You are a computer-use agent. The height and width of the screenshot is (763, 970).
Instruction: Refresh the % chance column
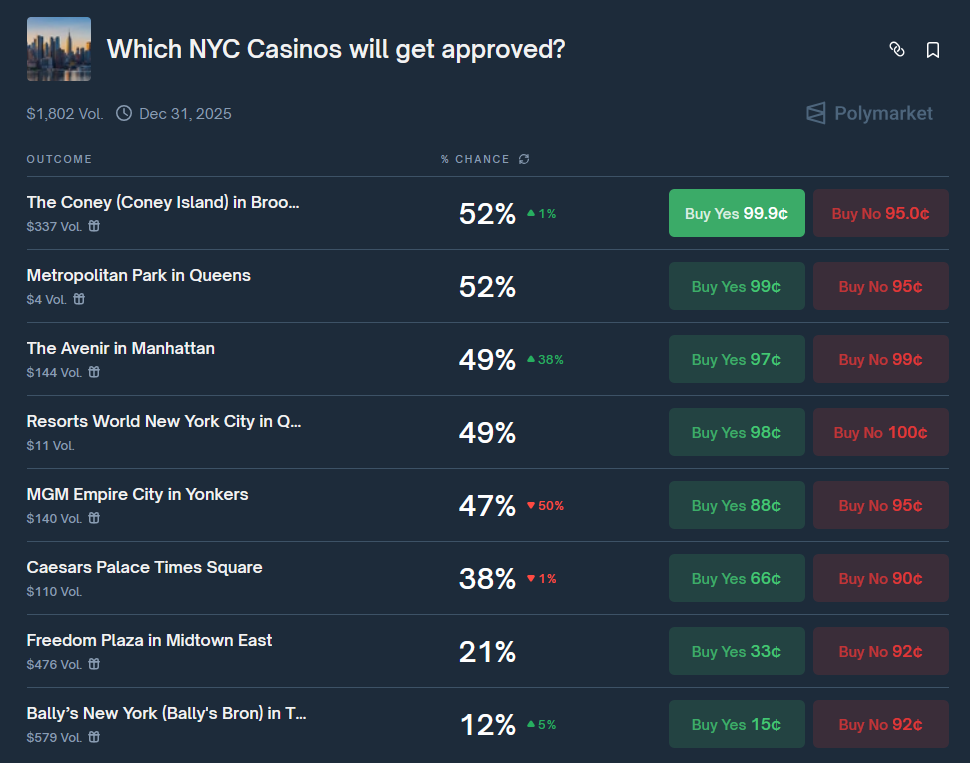tap(524, 159)
